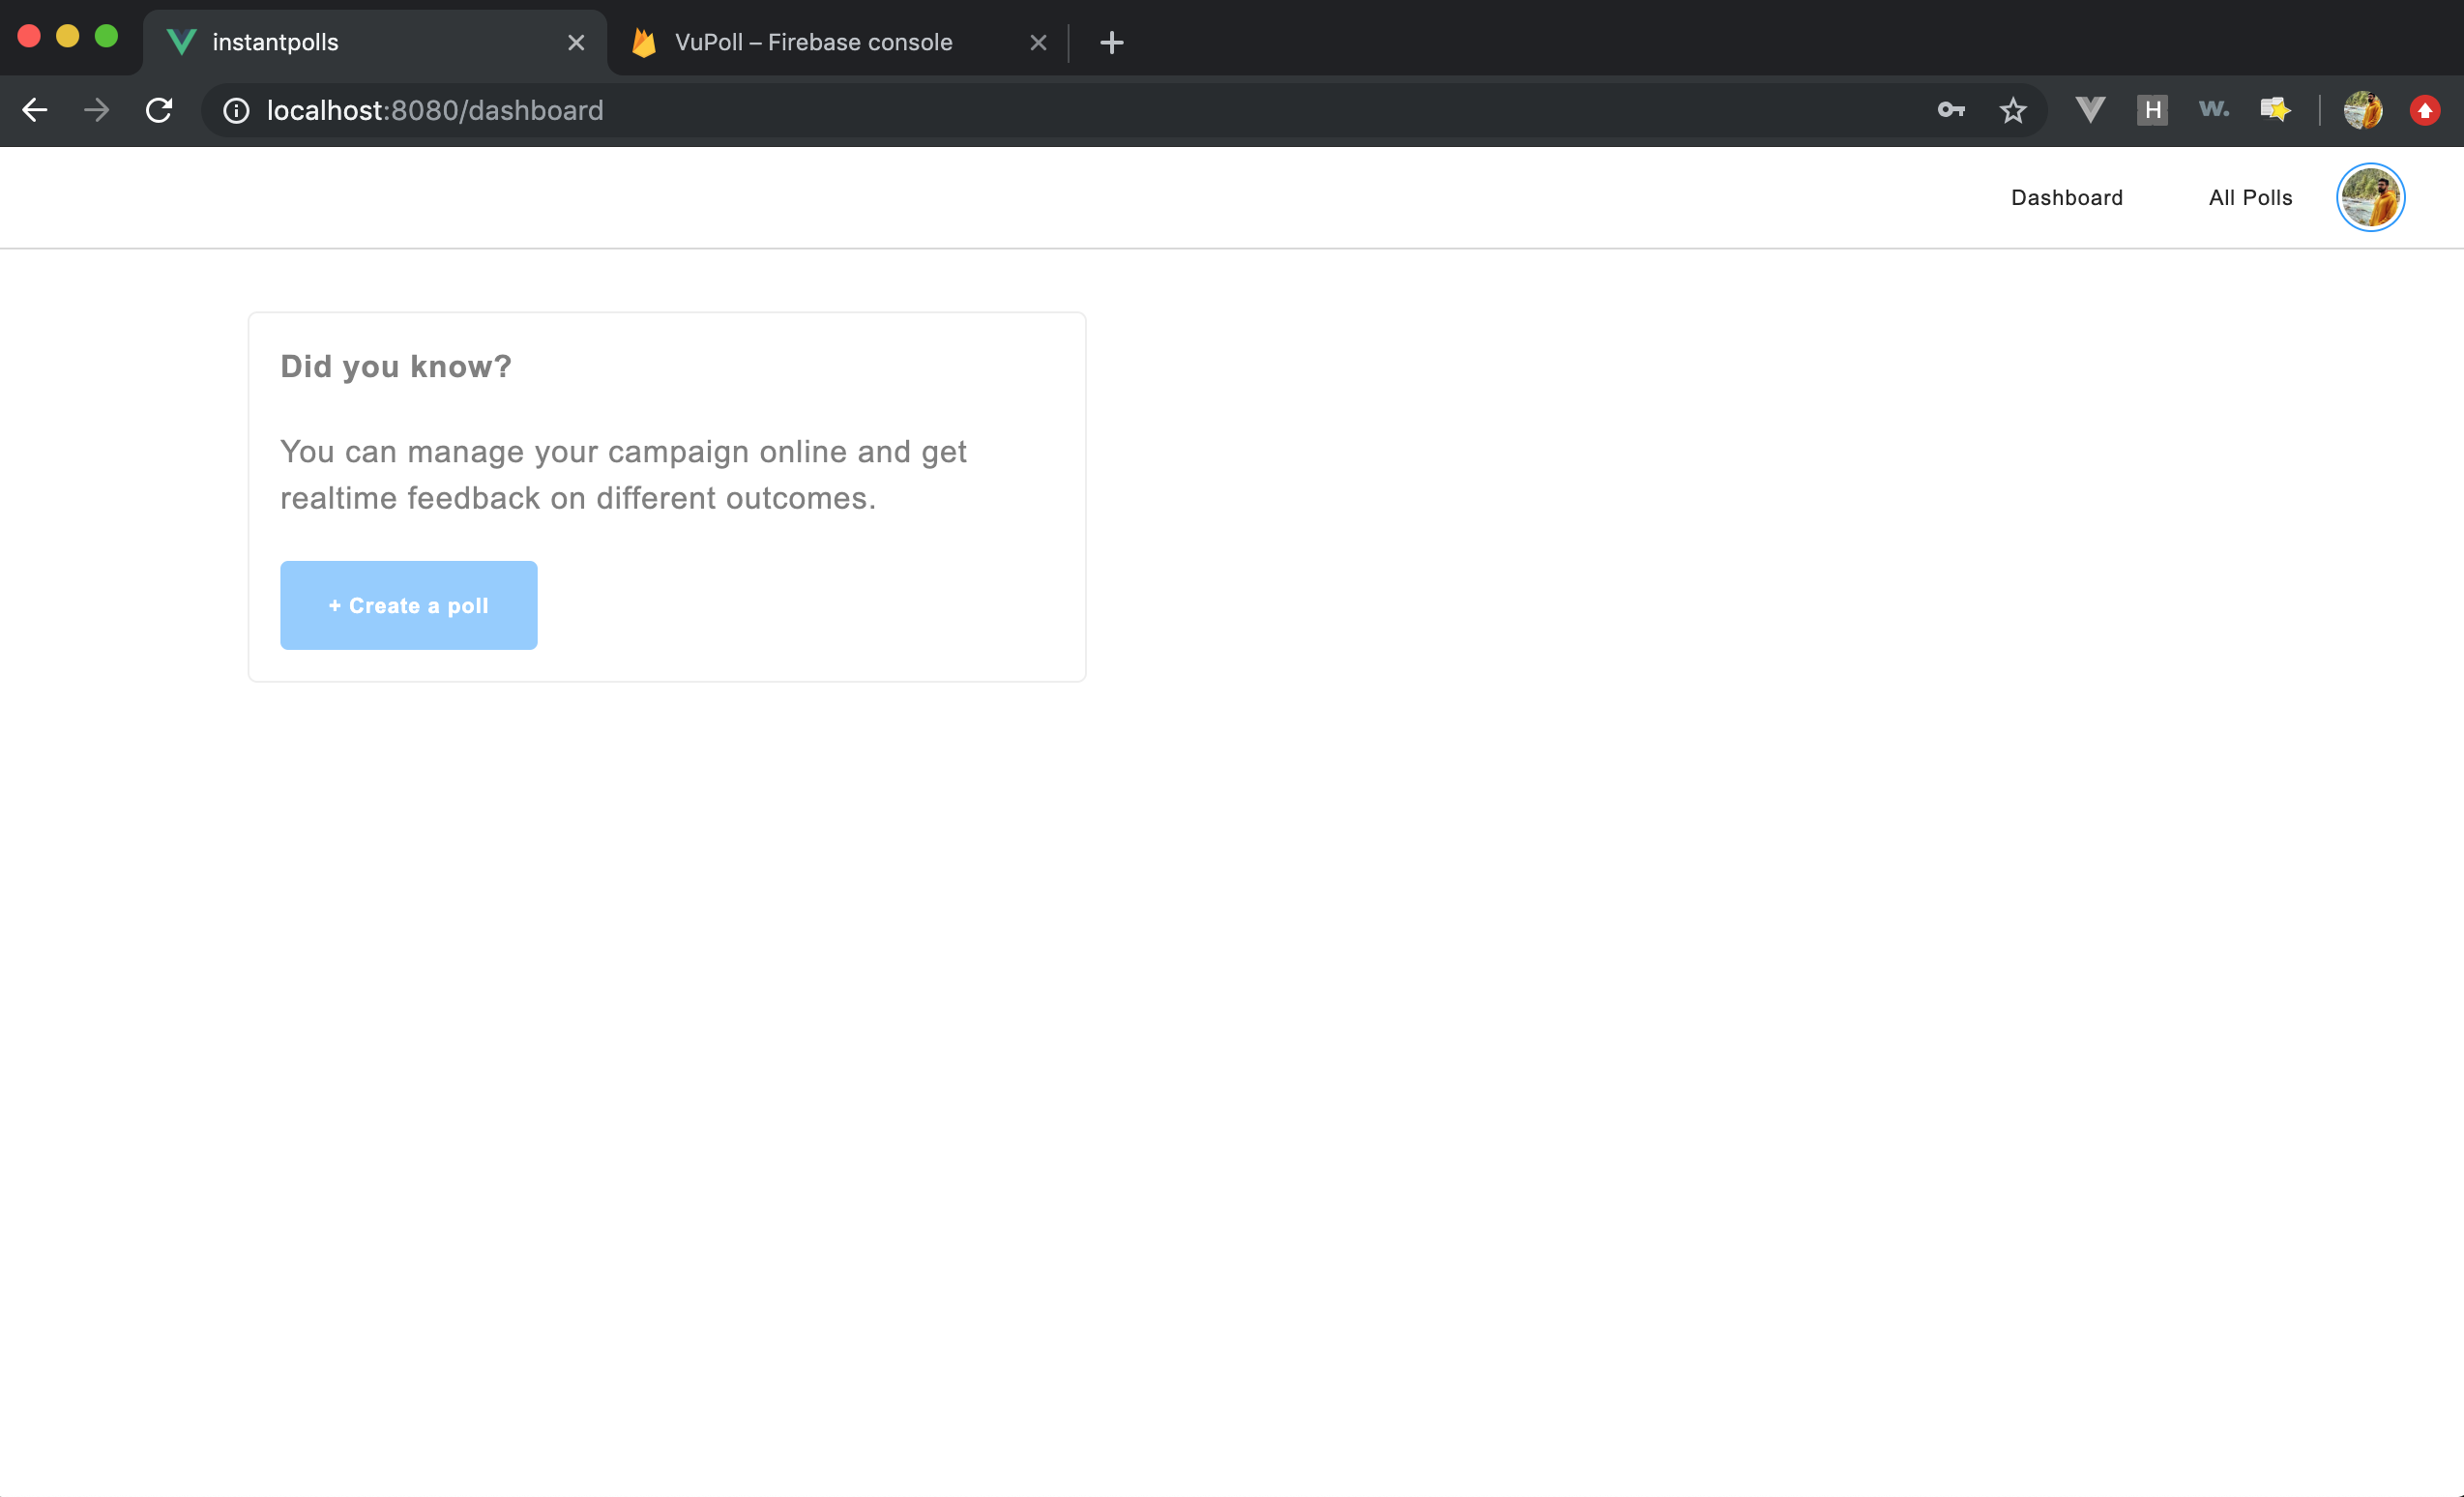Open Chrome profile avatar in browser toolbar
This screenshot has width=2464, height=1497.
(2363, 110)
